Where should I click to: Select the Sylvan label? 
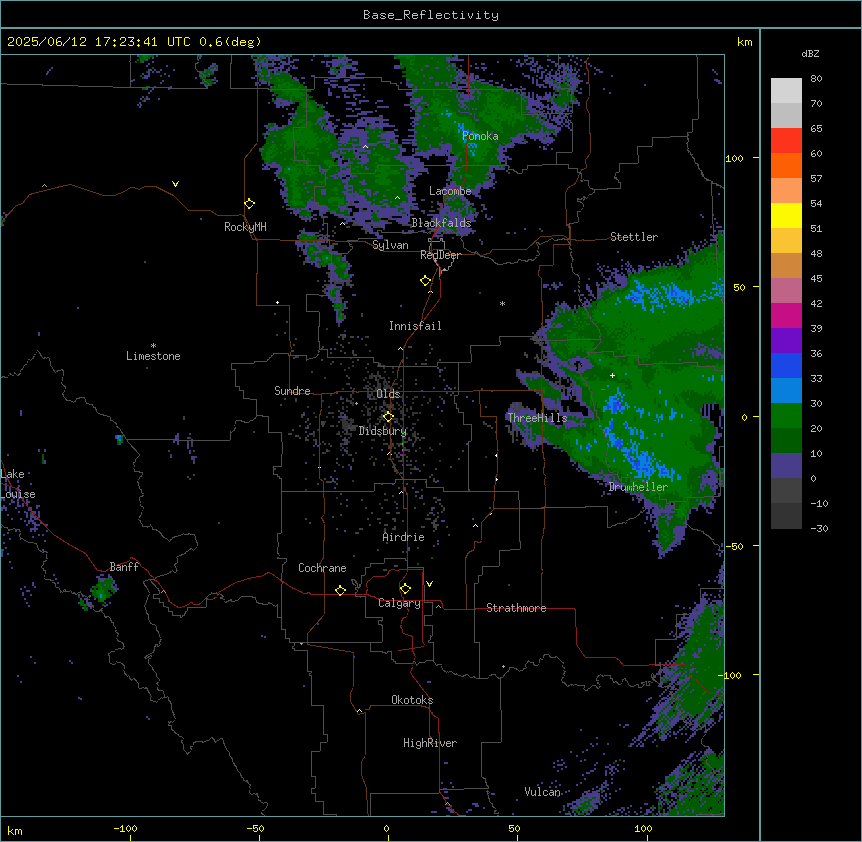pos(390,245)
